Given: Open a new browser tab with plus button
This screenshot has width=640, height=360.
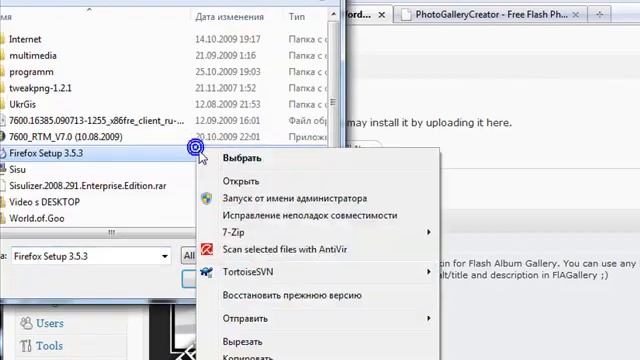Looking at the screenshot, I should point(600,15).
